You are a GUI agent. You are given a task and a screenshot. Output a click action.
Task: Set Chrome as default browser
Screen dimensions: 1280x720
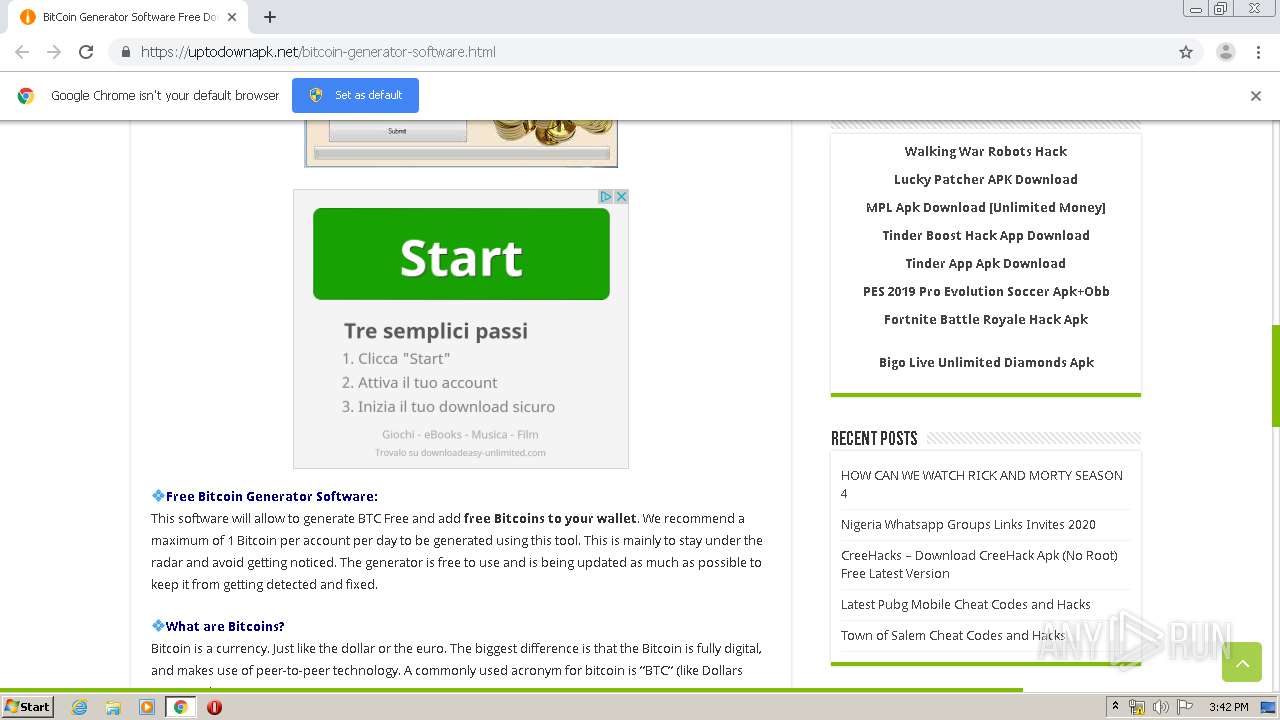355,95
